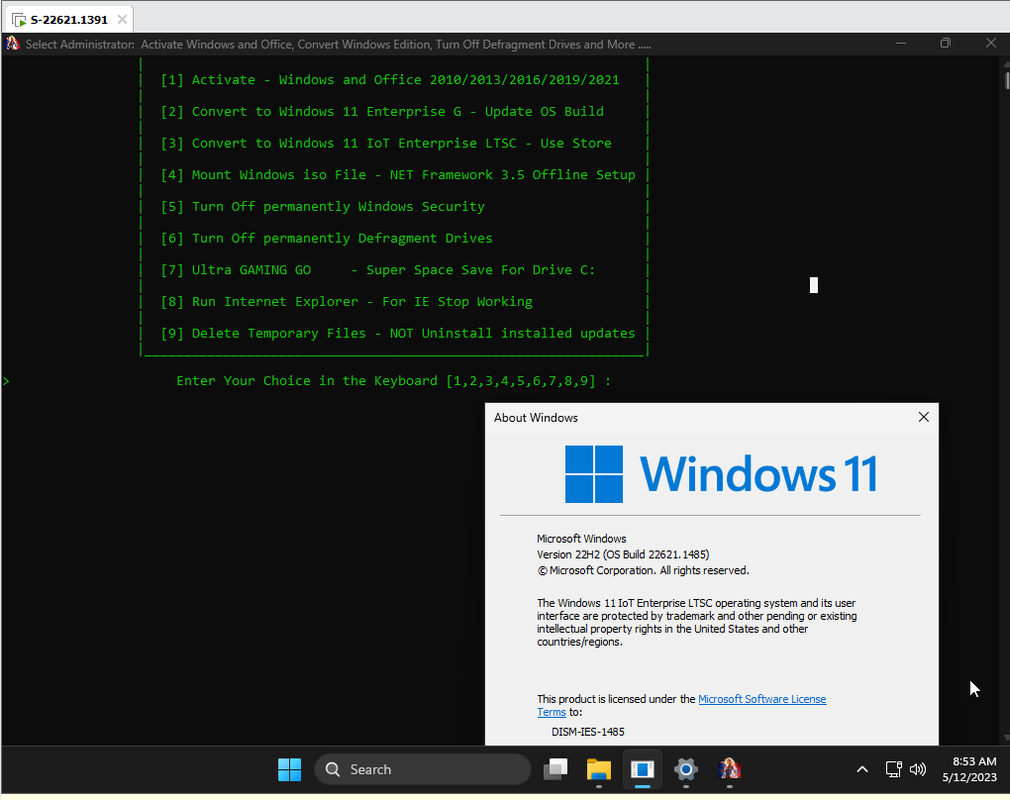Close the S-22621.1391 tab
Image resolution: width=1010 pixels, height=800 pixels.
[122, 19]
